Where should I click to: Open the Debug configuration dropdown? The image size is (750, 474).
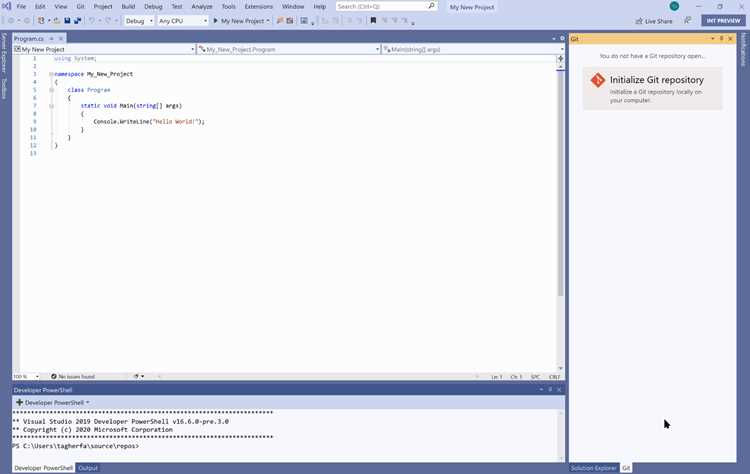pyautogui.click(x=139, y=21)
